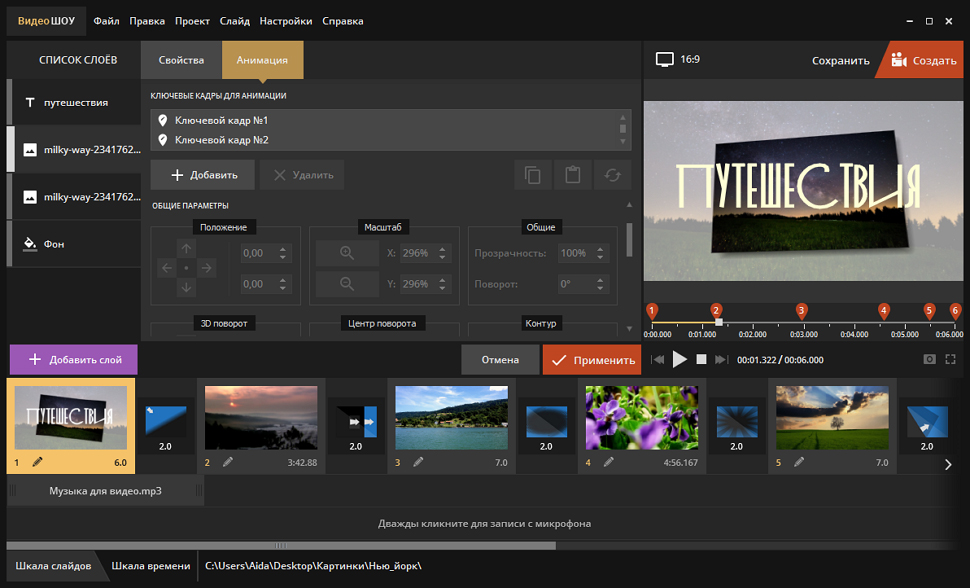Move position left with the left arrow
Screen dimensions: 970x588
tap(167, 268)
